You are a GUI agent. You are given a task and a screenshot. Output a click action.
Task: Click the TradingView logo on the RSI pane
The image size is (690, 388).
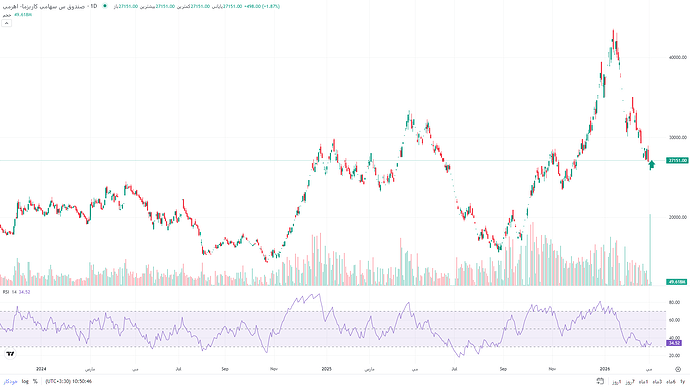click(11, 354)
